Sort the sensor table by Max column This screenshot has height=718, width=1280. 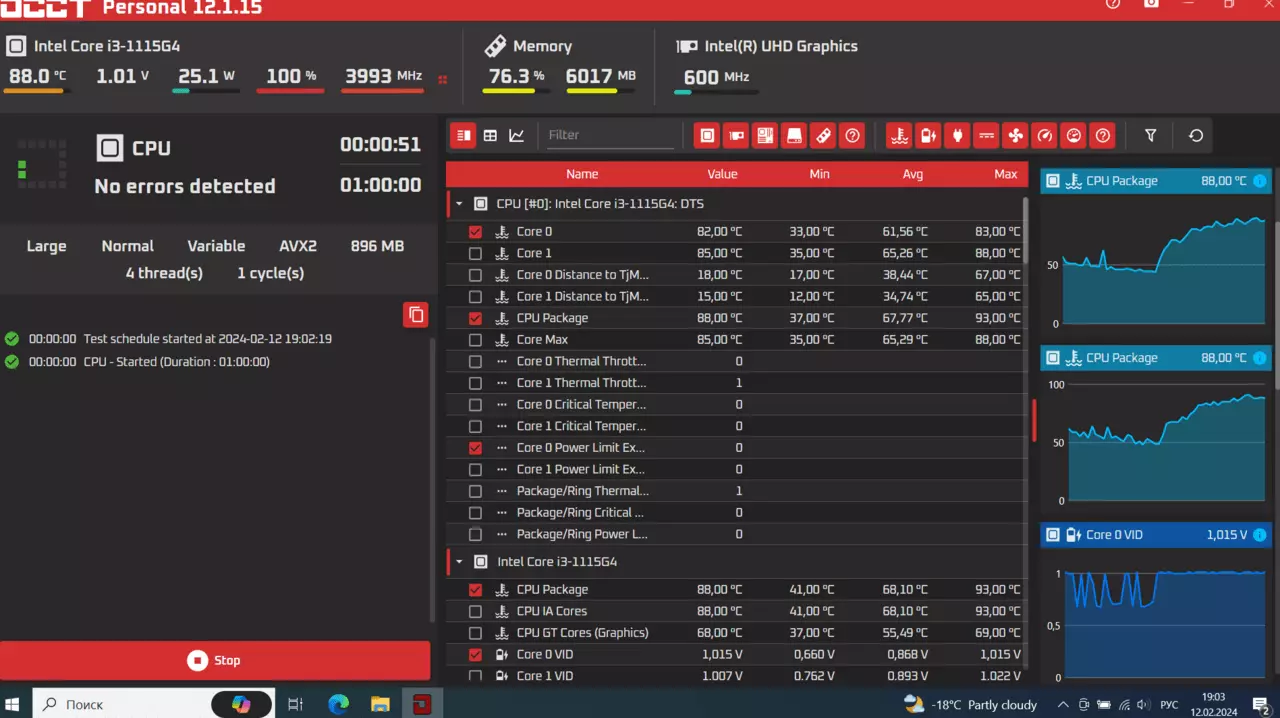click(1005, 174)
